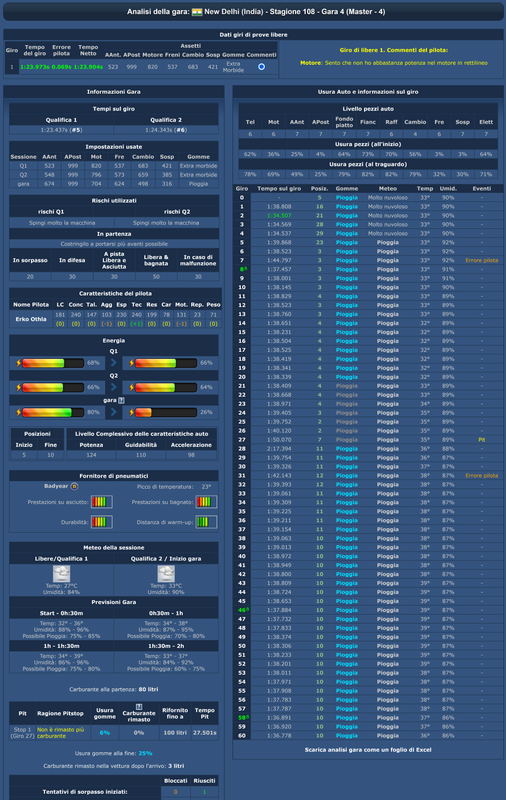
Task: Click the practice lap time 1:23.973s
Action: (x=35, y=67)
